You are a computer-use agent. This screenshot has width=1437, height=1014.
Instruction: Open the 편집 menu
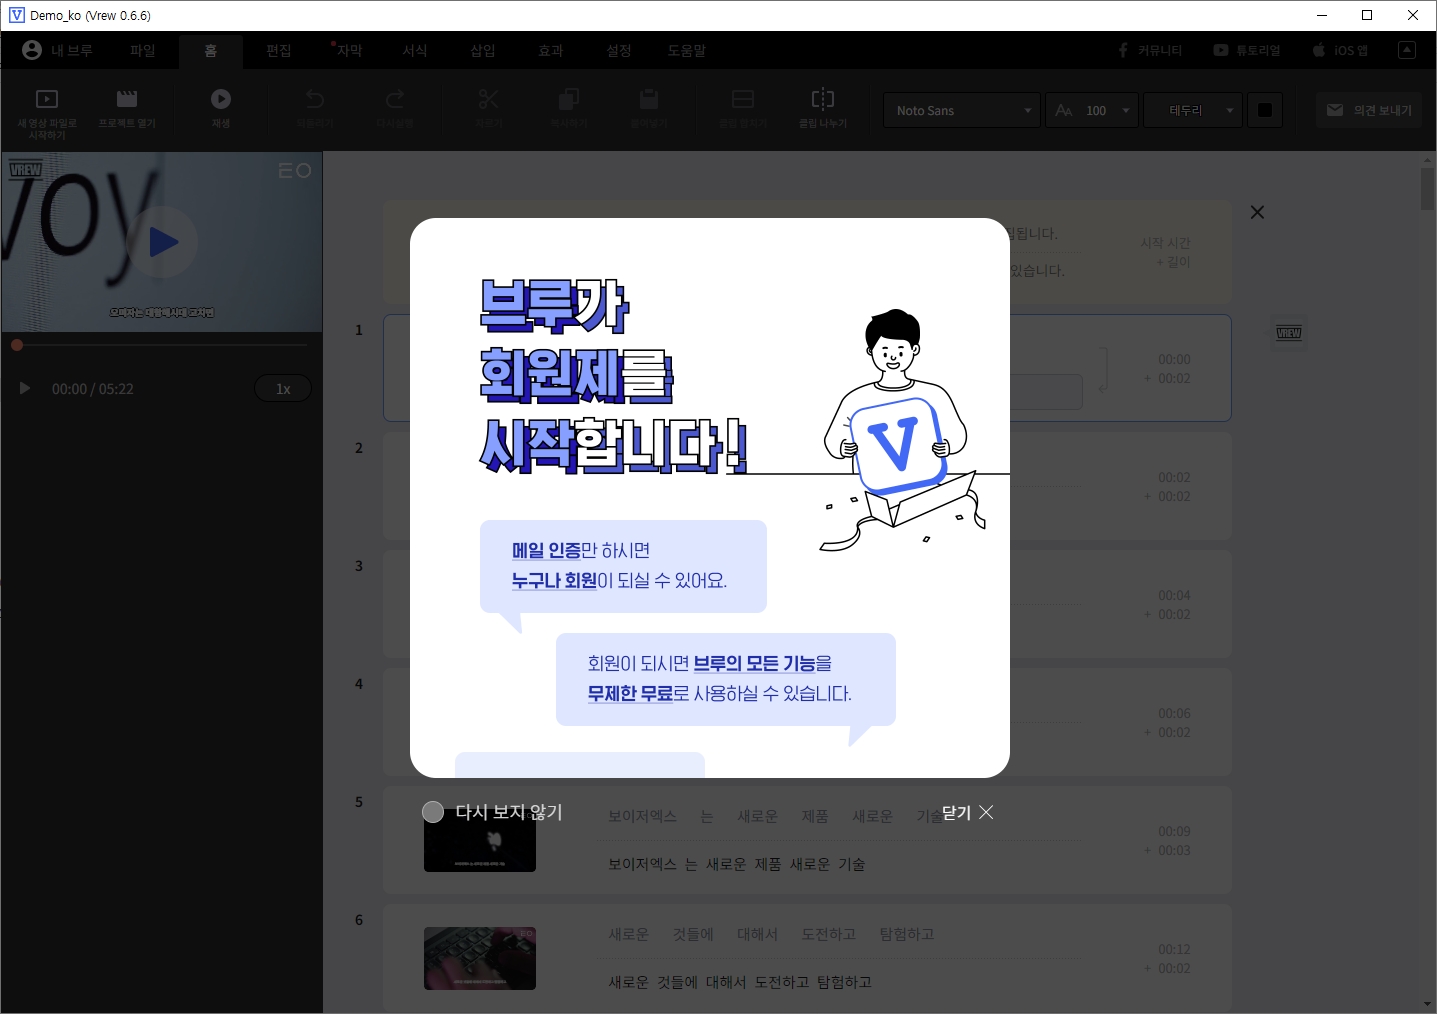click(x=279, y=50)
